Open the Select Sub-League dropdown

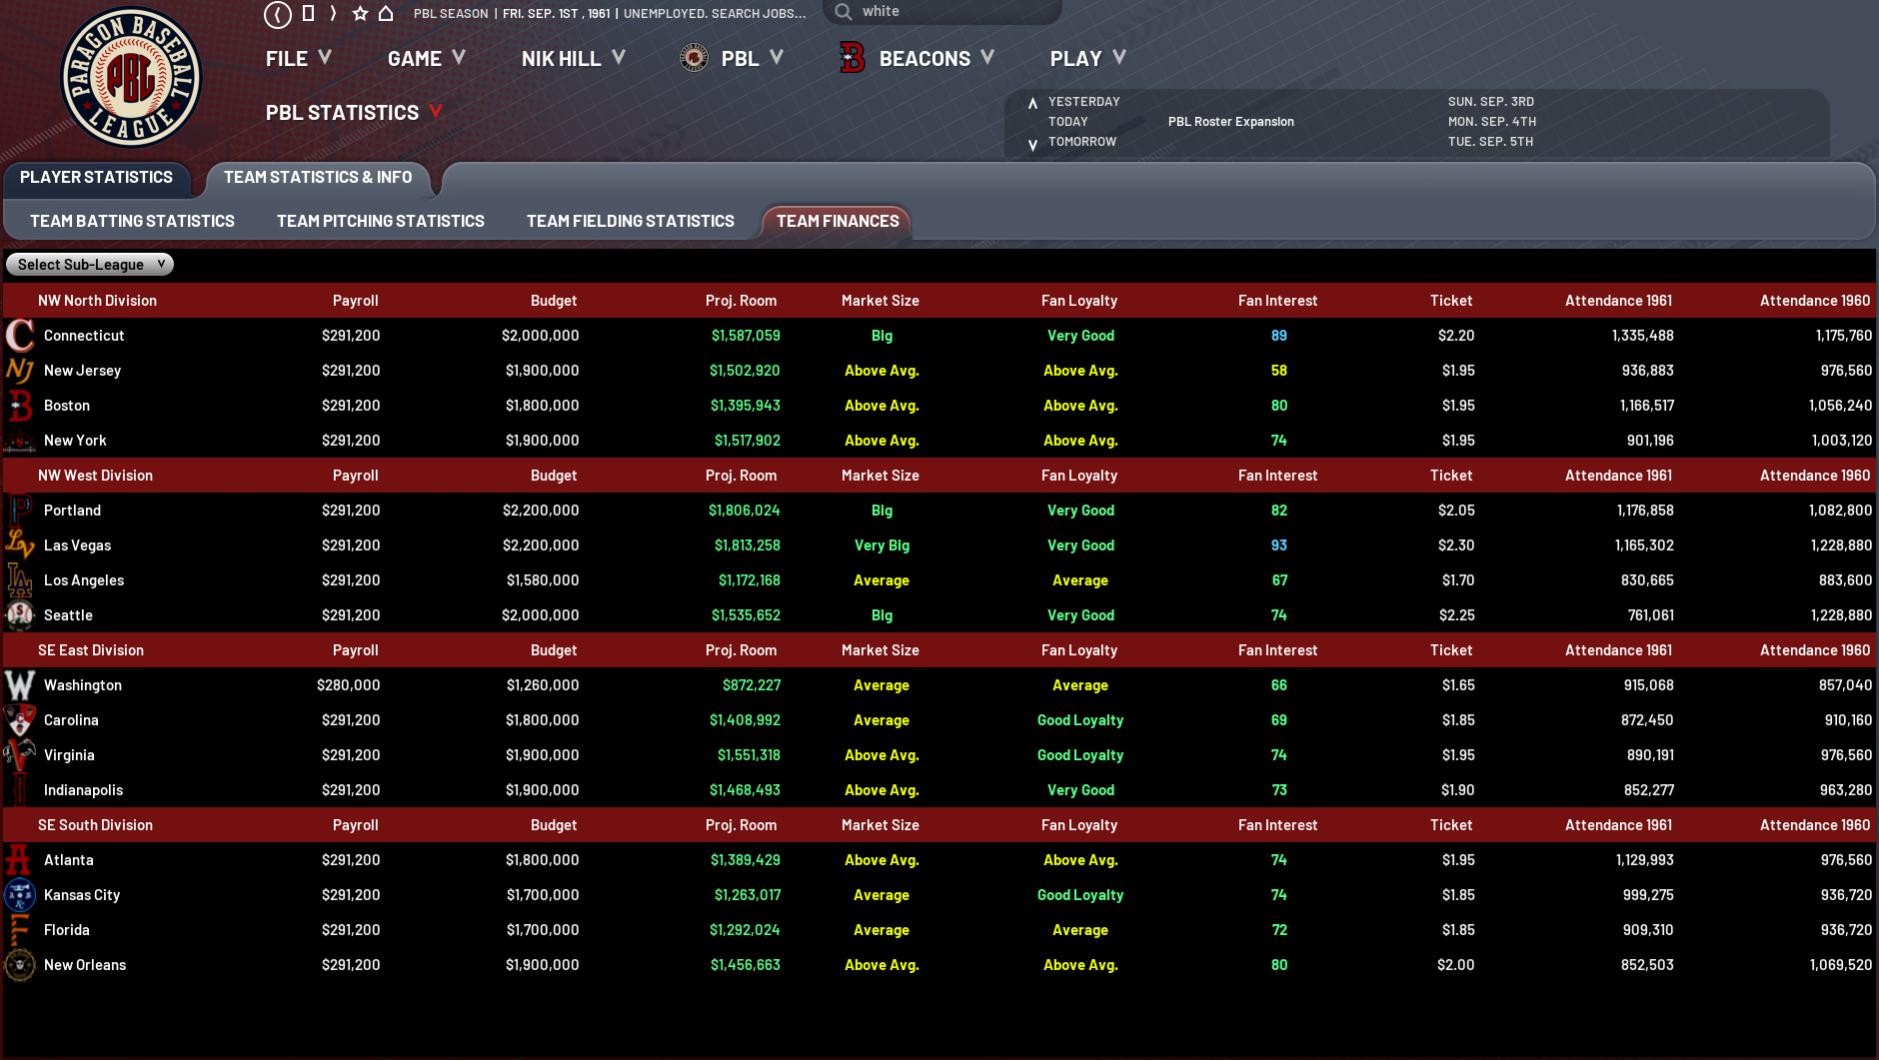coord(90,265)
